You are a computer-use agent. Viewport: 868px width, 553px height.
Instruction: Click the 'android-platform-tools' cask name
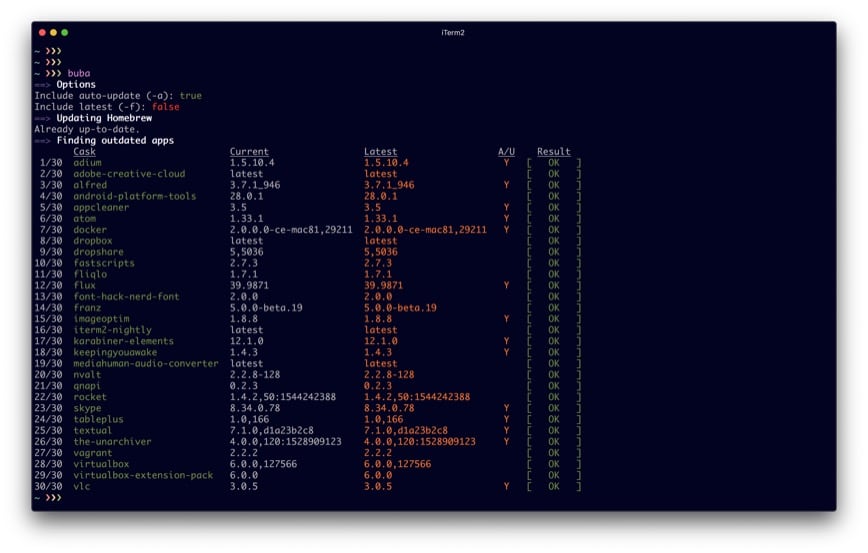pos(135,196)
